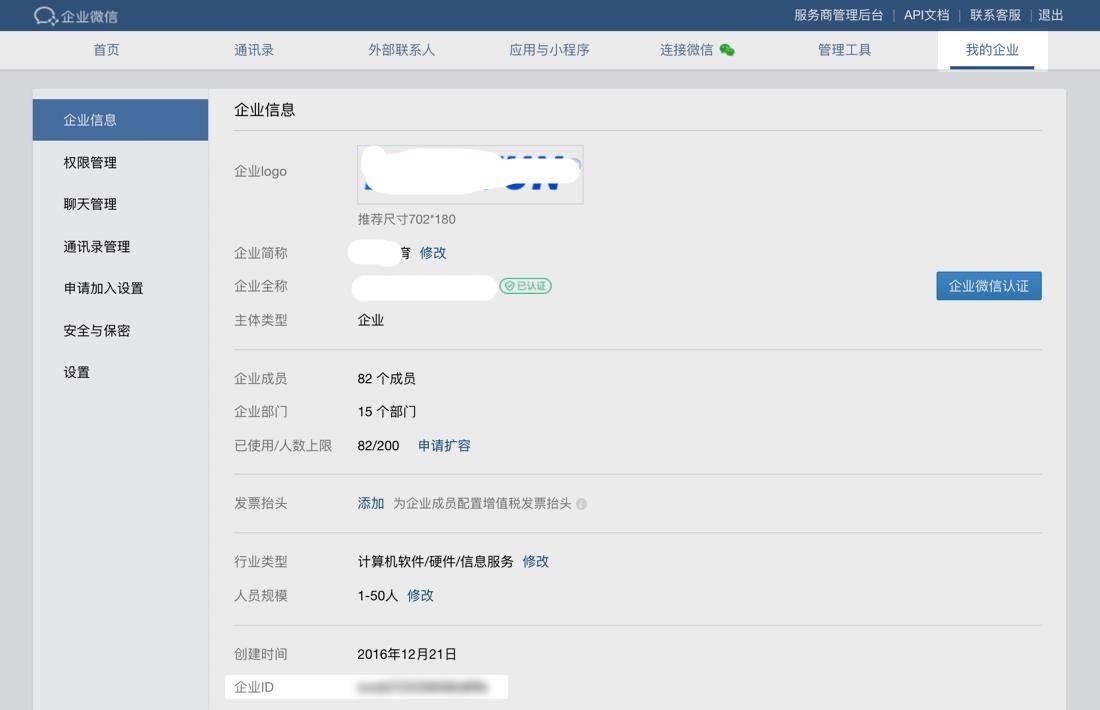Switch to the 通讯录 tab

click(254, 50)
